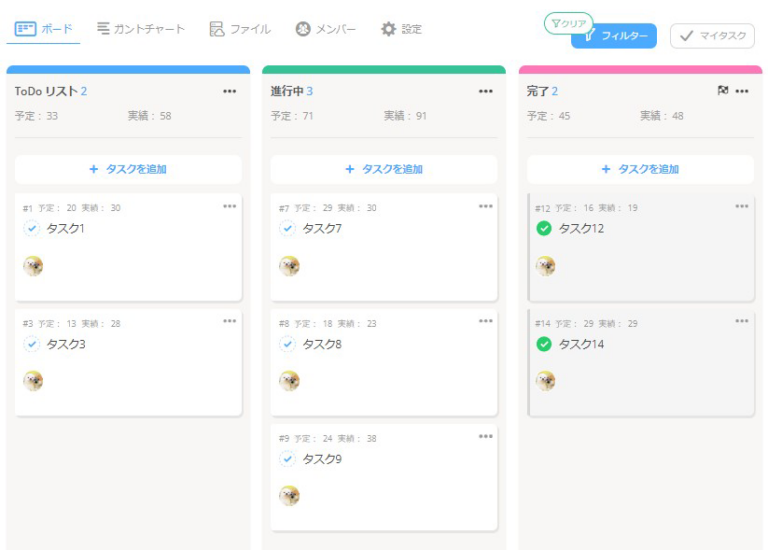The height and width of the screenshot is (550, 768).
Task: Click the Gantt chart icon
Action: pos(104,29)
